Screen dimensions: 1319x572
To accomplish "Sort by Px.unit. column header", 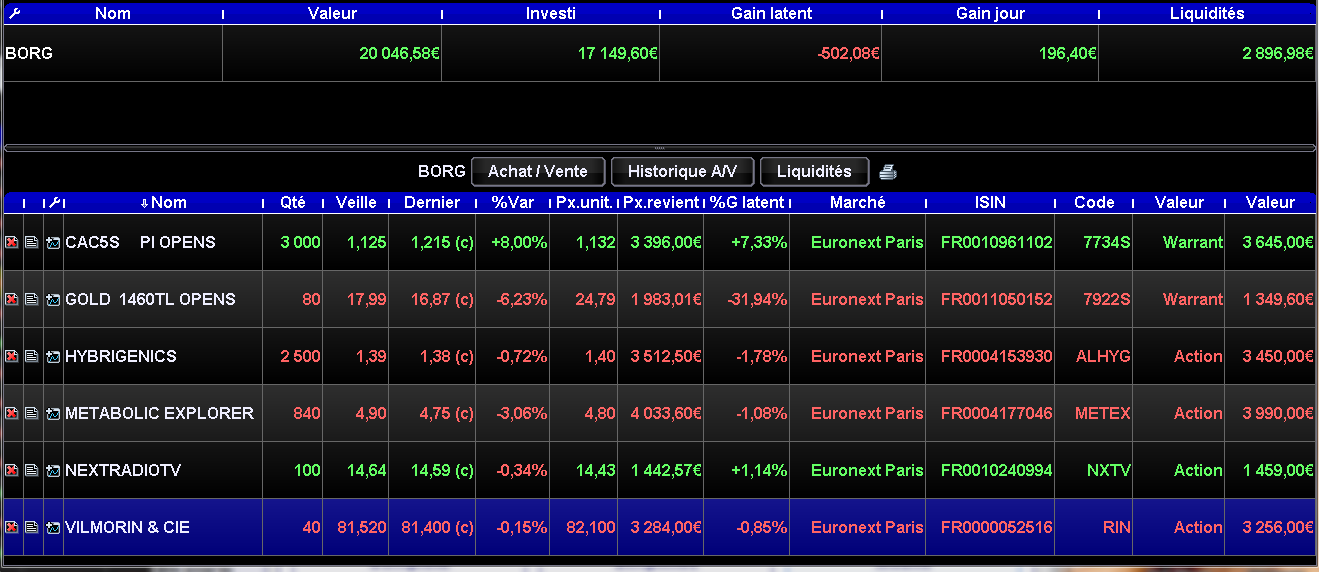I will 585,202.
